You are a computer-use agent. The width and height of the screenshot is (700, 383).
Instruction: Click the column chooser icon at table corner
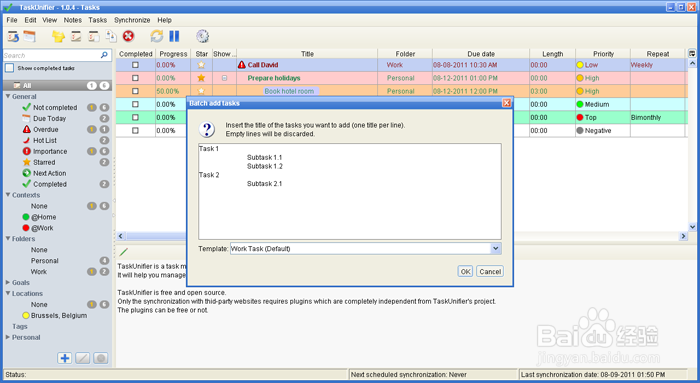(692, 54)
